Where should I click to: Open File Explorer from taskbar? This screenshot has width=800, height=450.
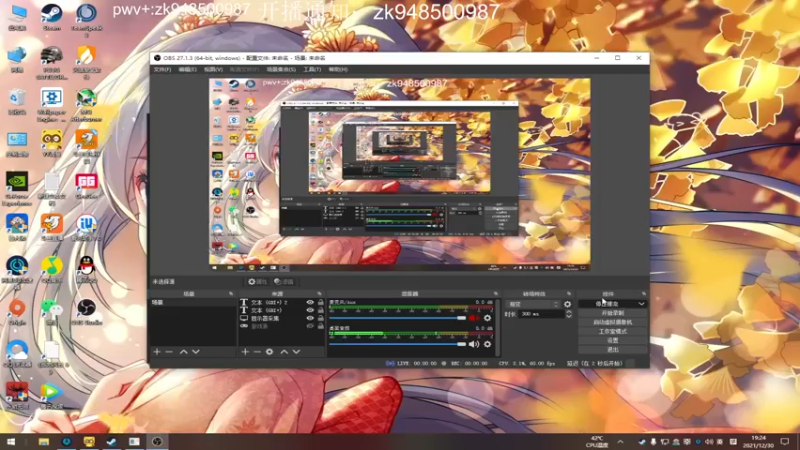[44, 441]
